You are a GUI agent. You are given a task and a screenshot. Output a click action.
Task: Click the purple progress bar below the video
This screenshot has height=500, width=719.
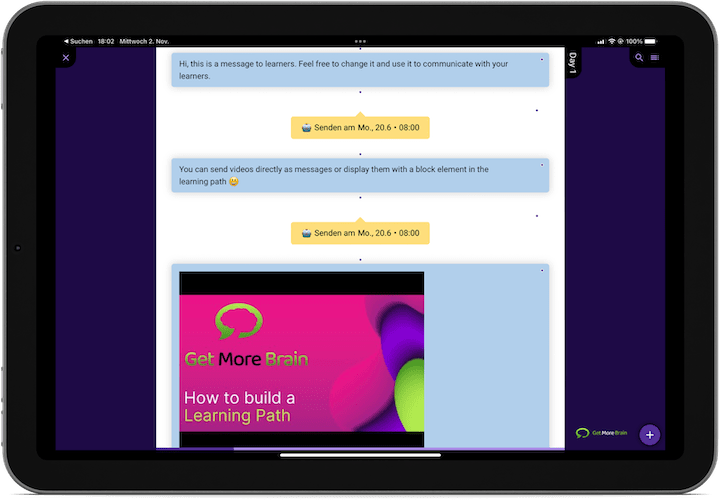click(360, 449)
